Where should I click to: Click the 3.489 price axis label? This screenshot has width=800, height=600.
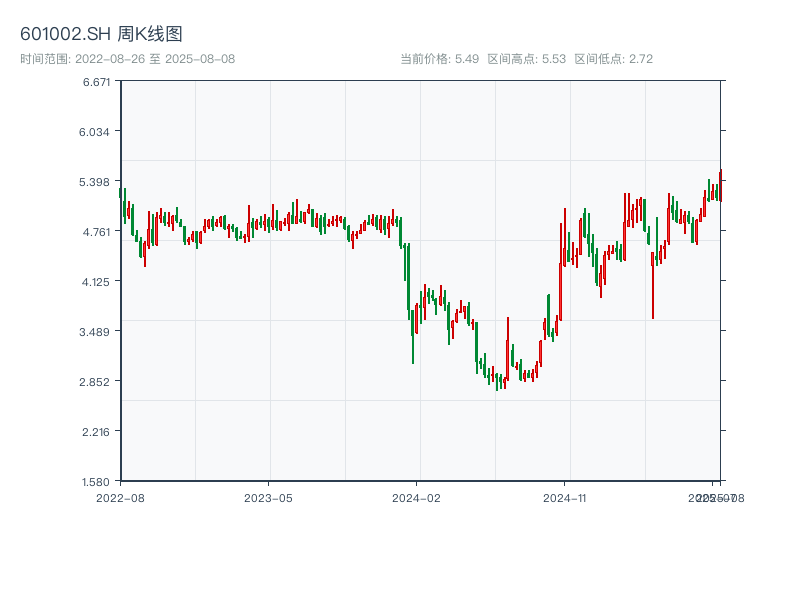(x=97, y=332)
